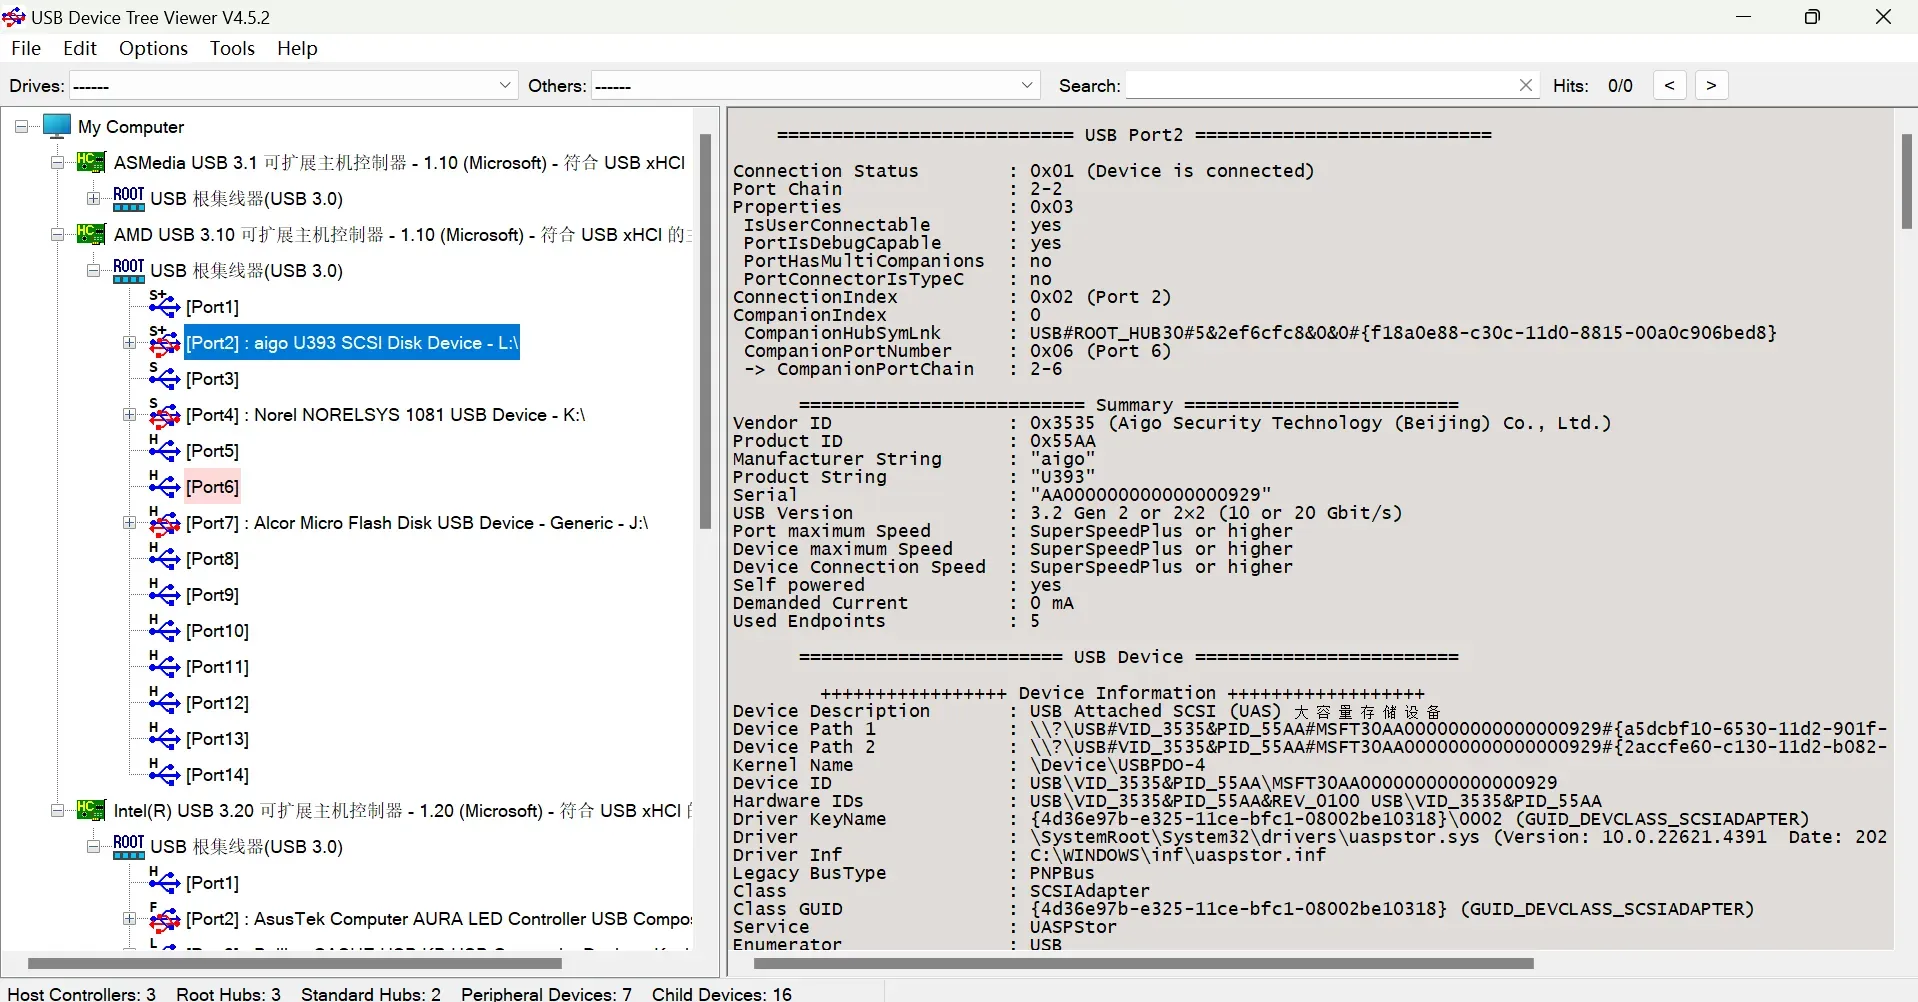Expand the Alcor Micro Flash Disk Port7 node
Screen dimensions: 1918x1002
(x=129, y=523)
